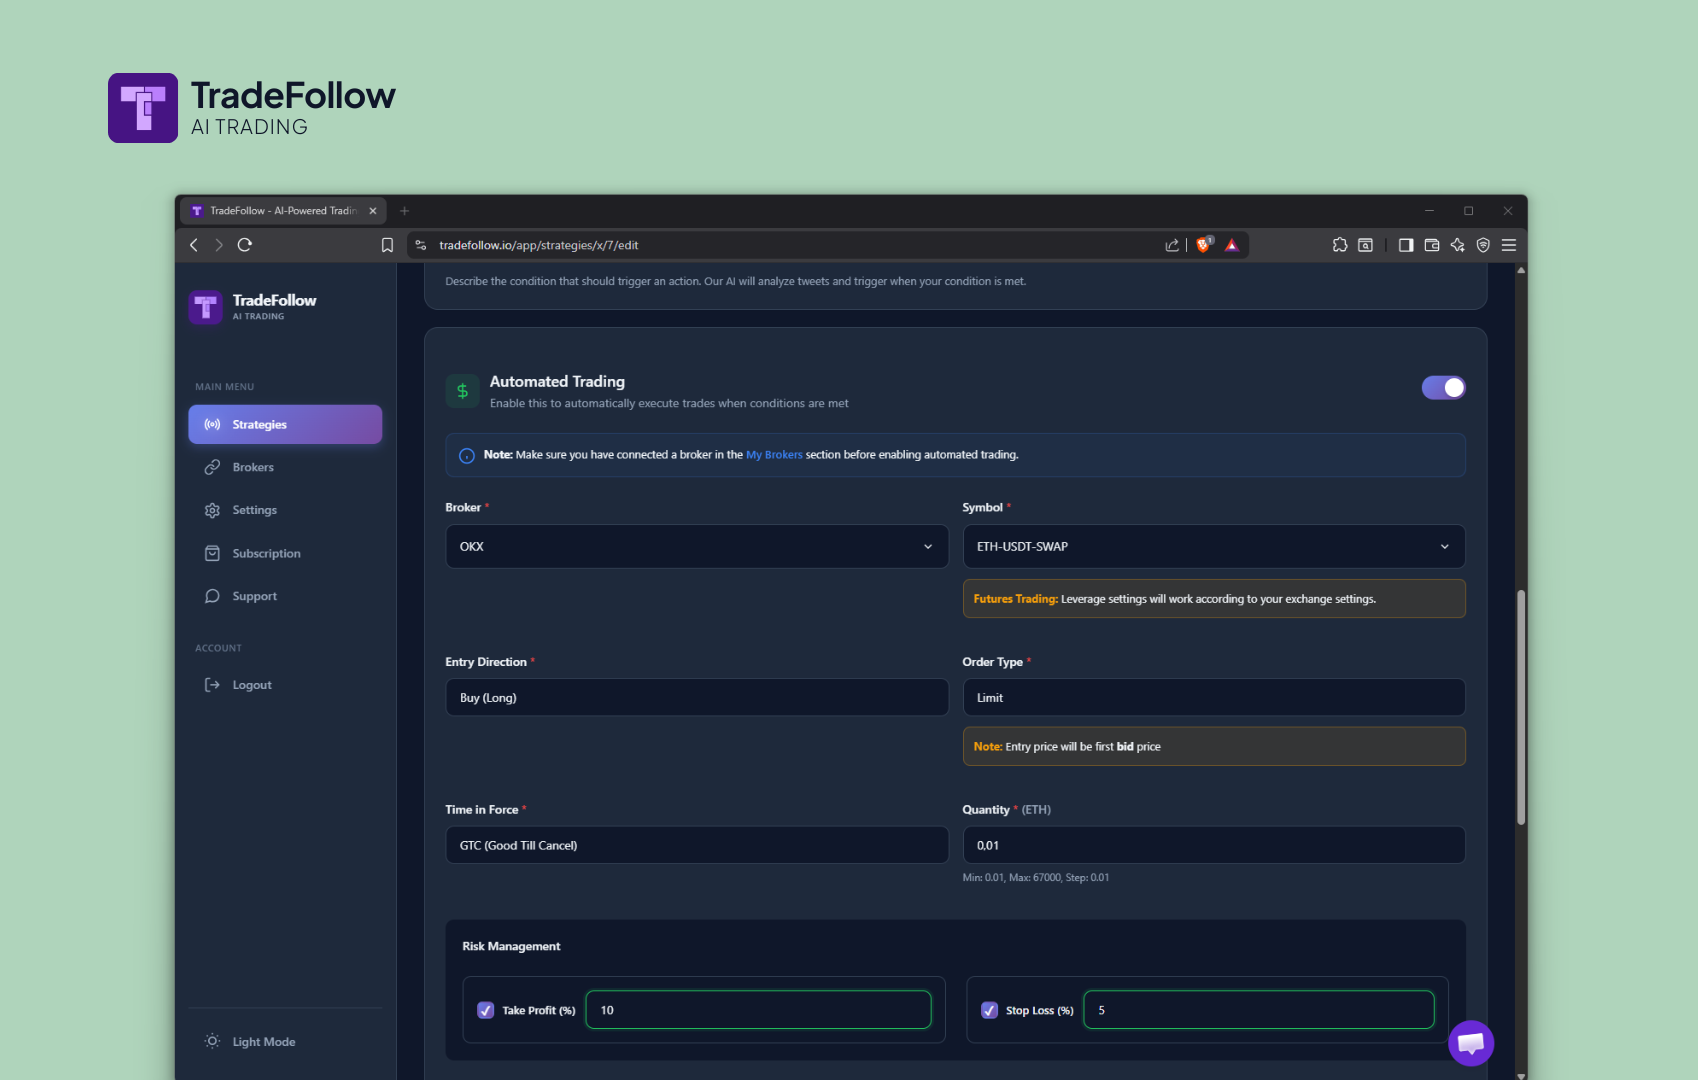Open the Time in Force GTC select
1698x1080 pixels.
pyautogui.click(x=697, y=845)
